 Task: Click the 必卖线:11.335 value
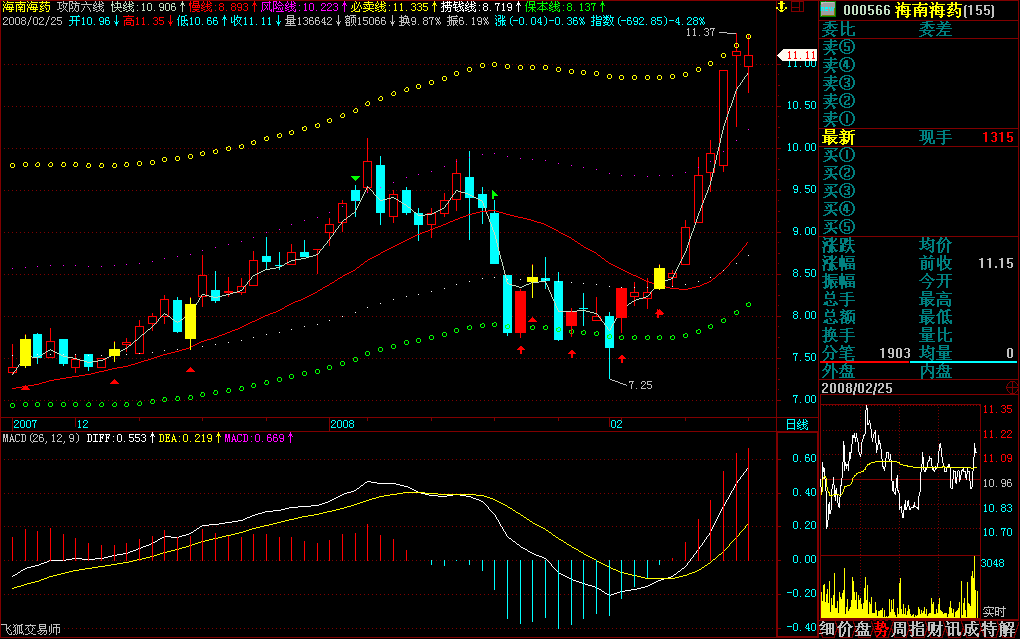(389, 7)
